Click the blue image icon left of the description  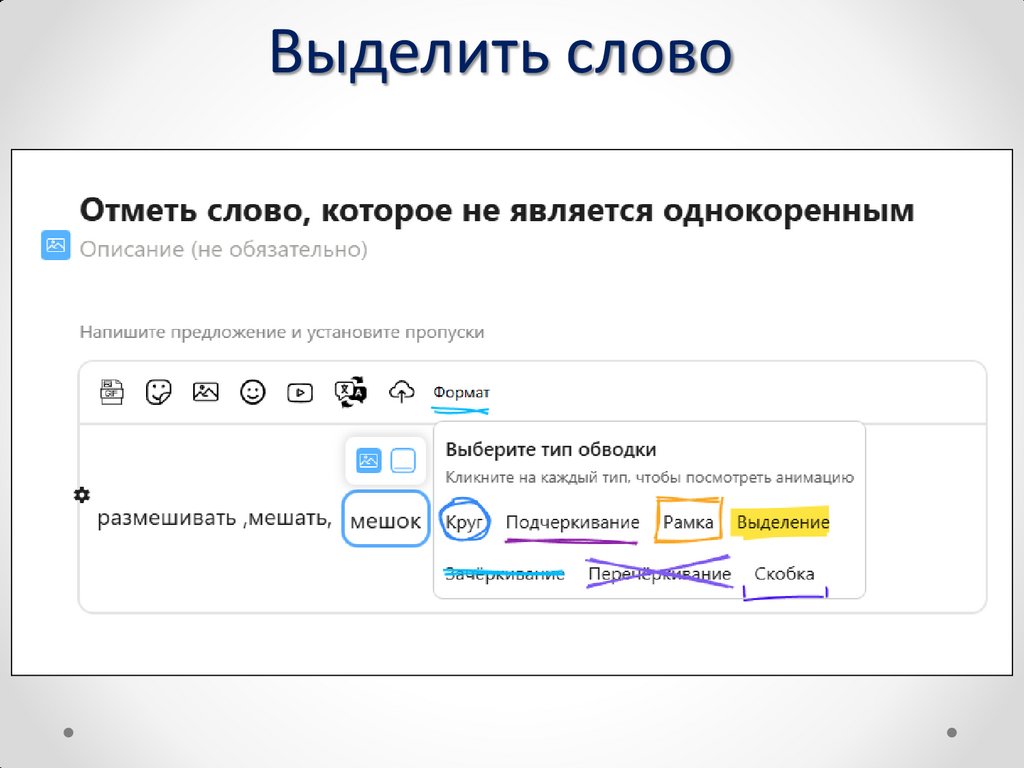coord(56,245)
